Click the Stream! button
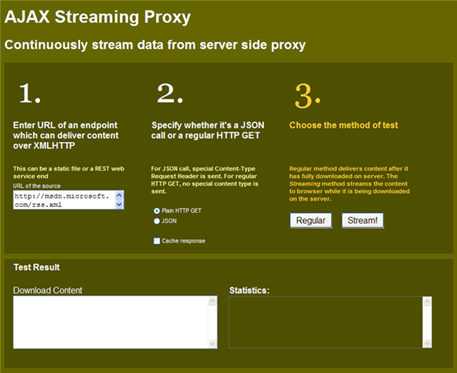The width and height of the screenshot is (457, 373). 362,220
